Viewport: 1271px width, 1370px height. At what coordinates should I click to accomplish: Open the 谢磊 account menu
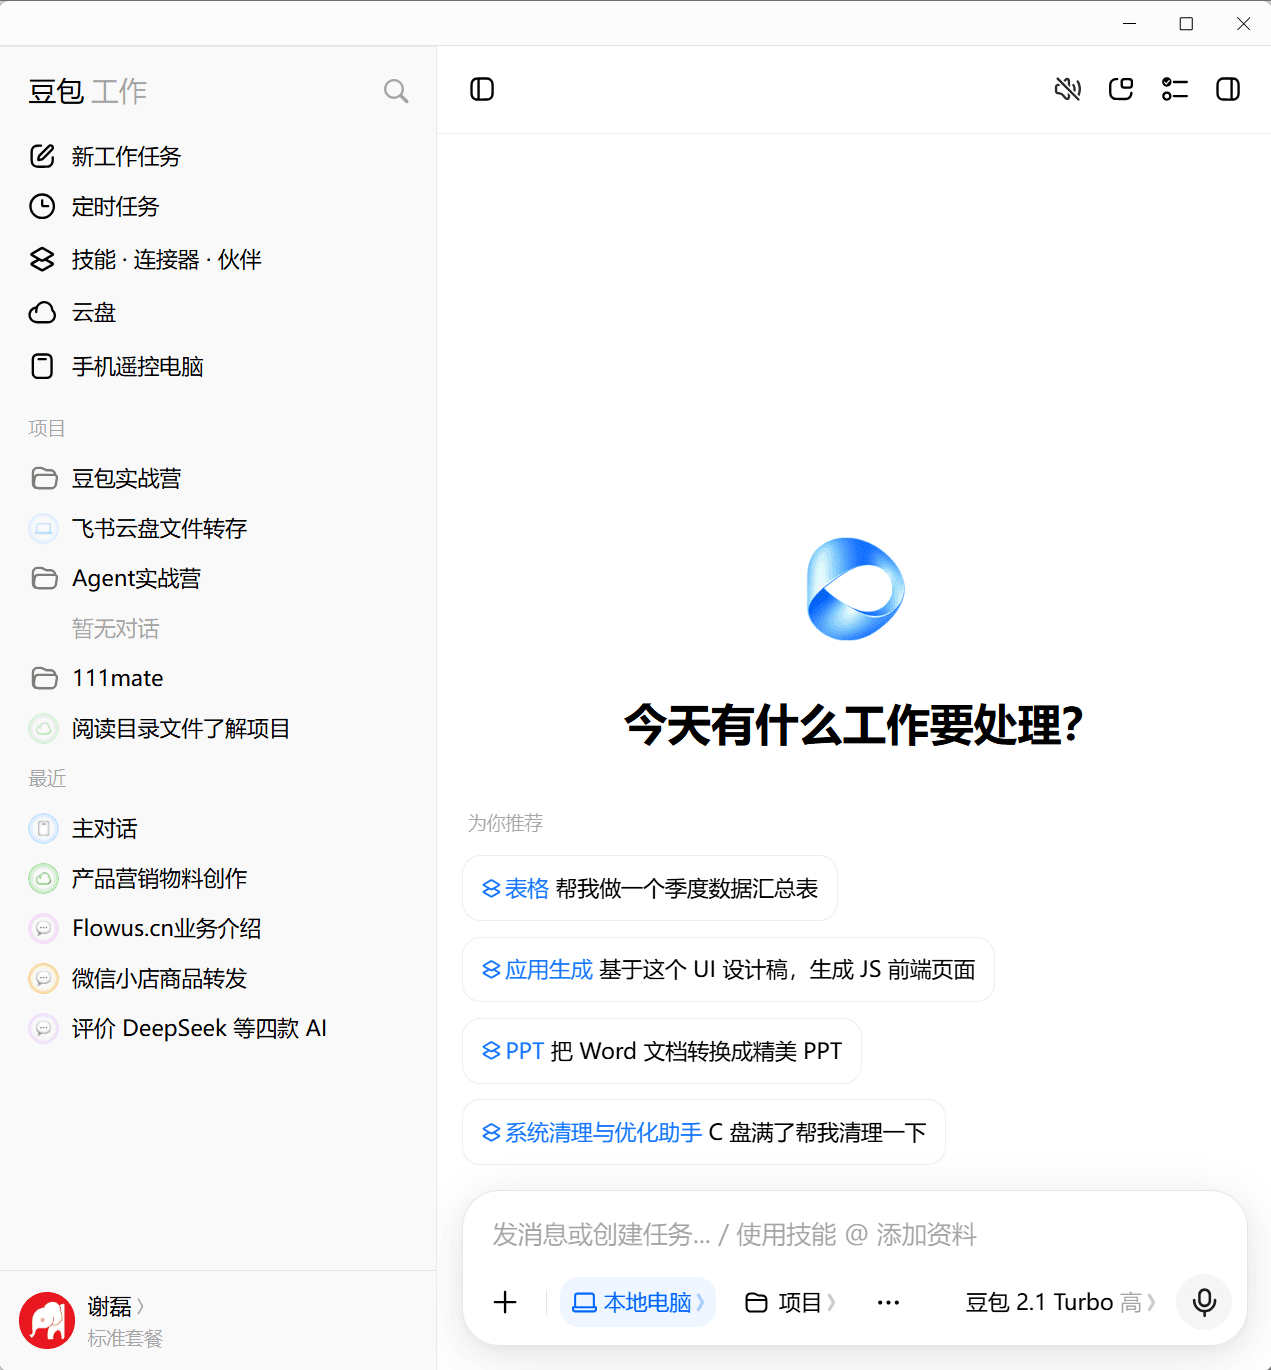click(x=116, y=1306)
